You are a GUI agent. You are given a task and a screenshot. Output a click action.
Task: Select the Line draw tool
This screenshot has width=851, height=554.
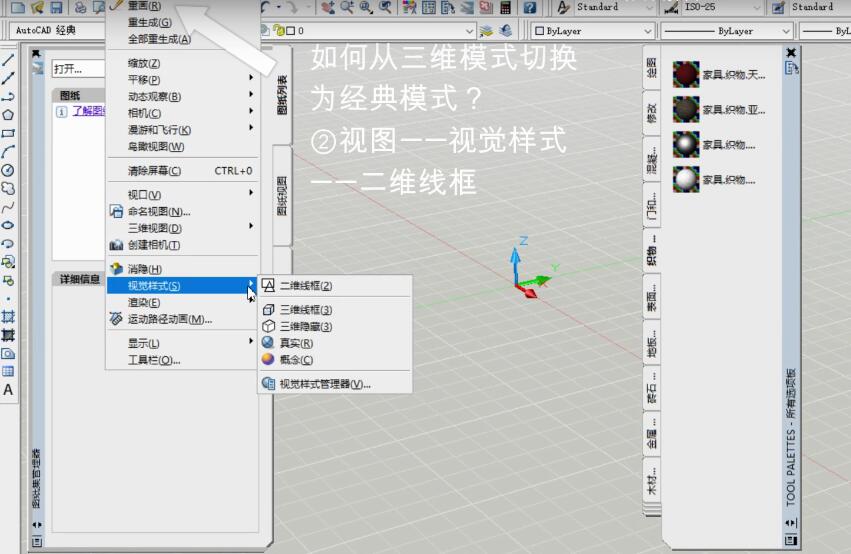[x=8, y=61]
